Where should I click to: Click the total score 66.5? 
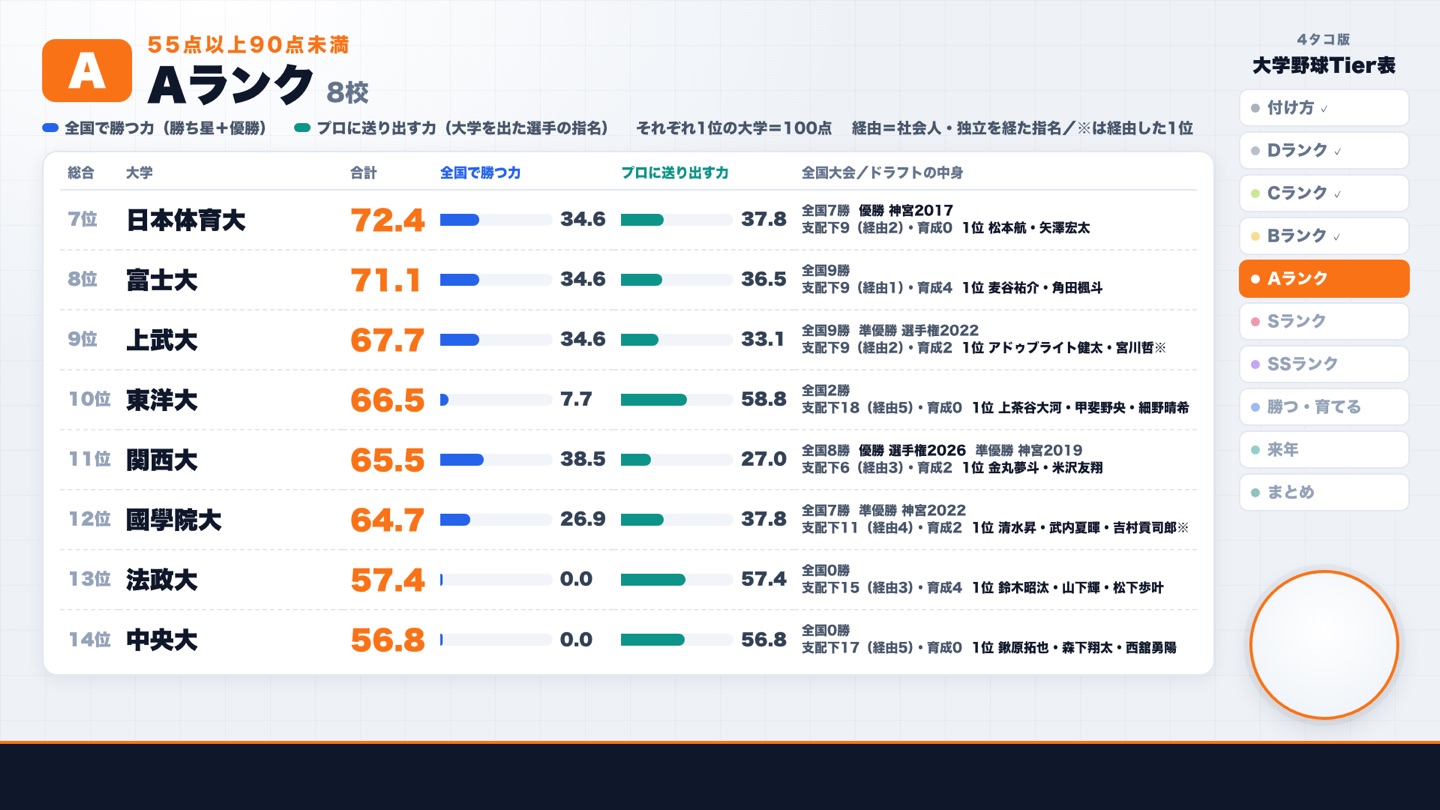[x=388, y=400]
